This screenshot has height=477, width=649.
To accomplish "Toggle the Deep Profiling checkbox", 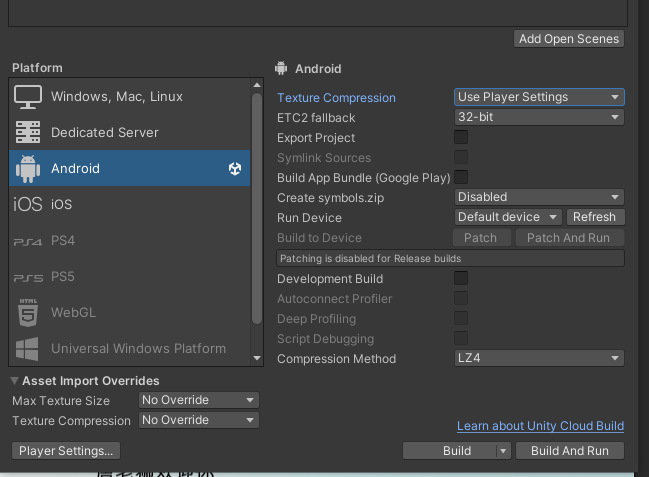I will pos(461,318).
